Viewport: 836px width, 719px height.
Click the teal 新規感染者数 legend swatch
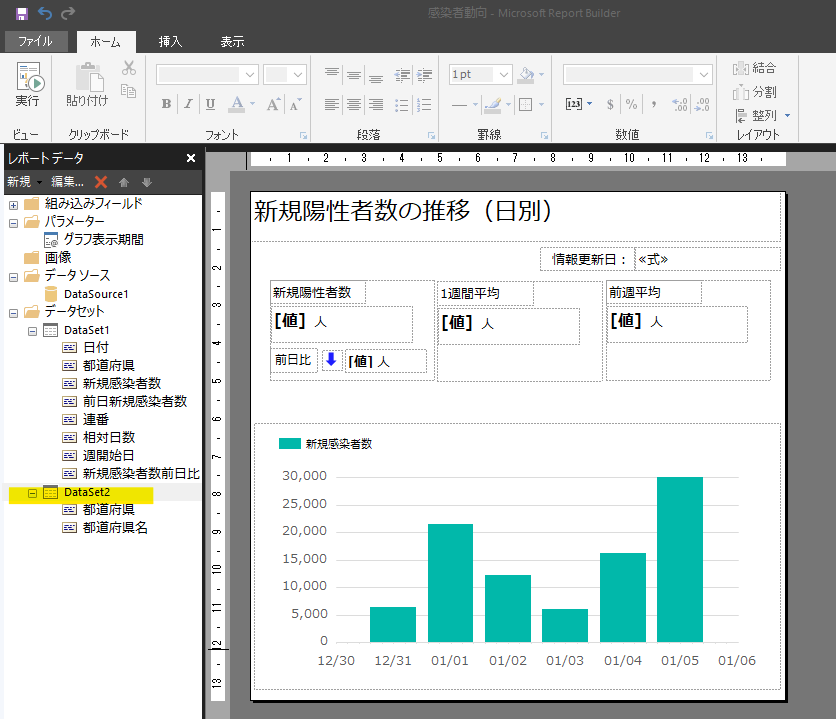click(289, 443)
